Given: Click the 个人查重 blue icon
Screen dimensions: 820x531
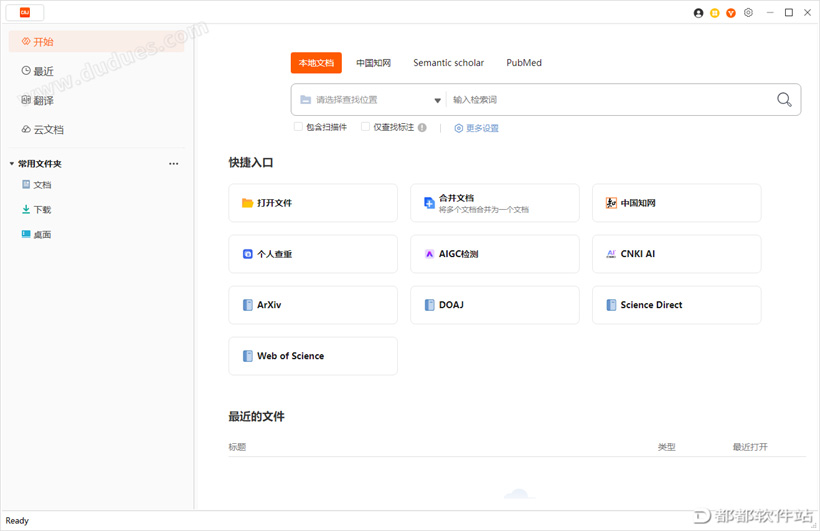Looking at the screenshot, I should [248, 254].
